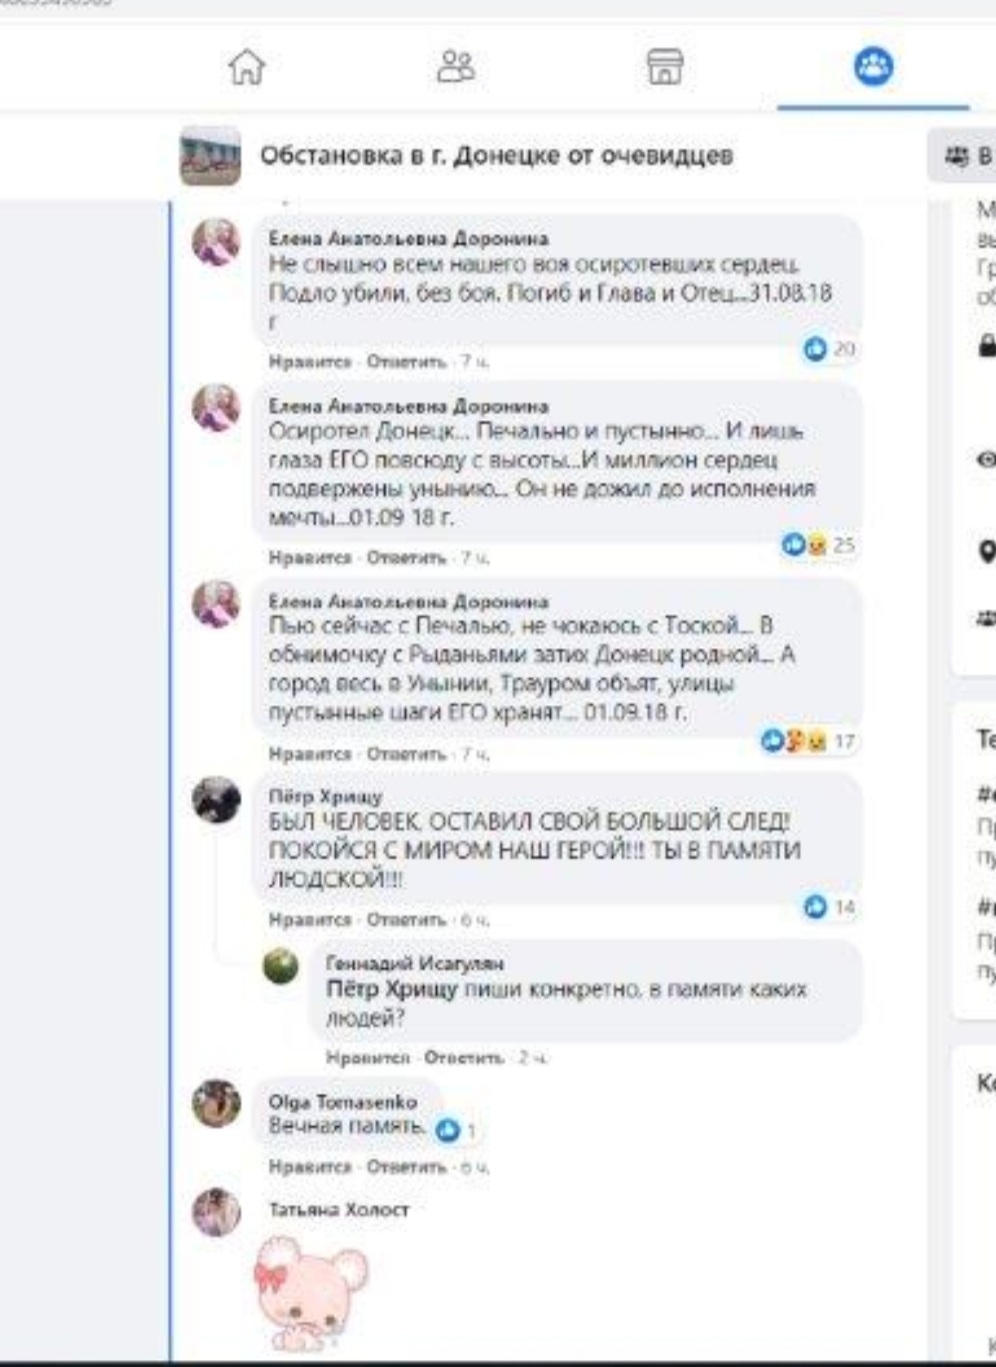Select the active Groups tab
Screen dimensions: 996x1367
tap(873, 67)
